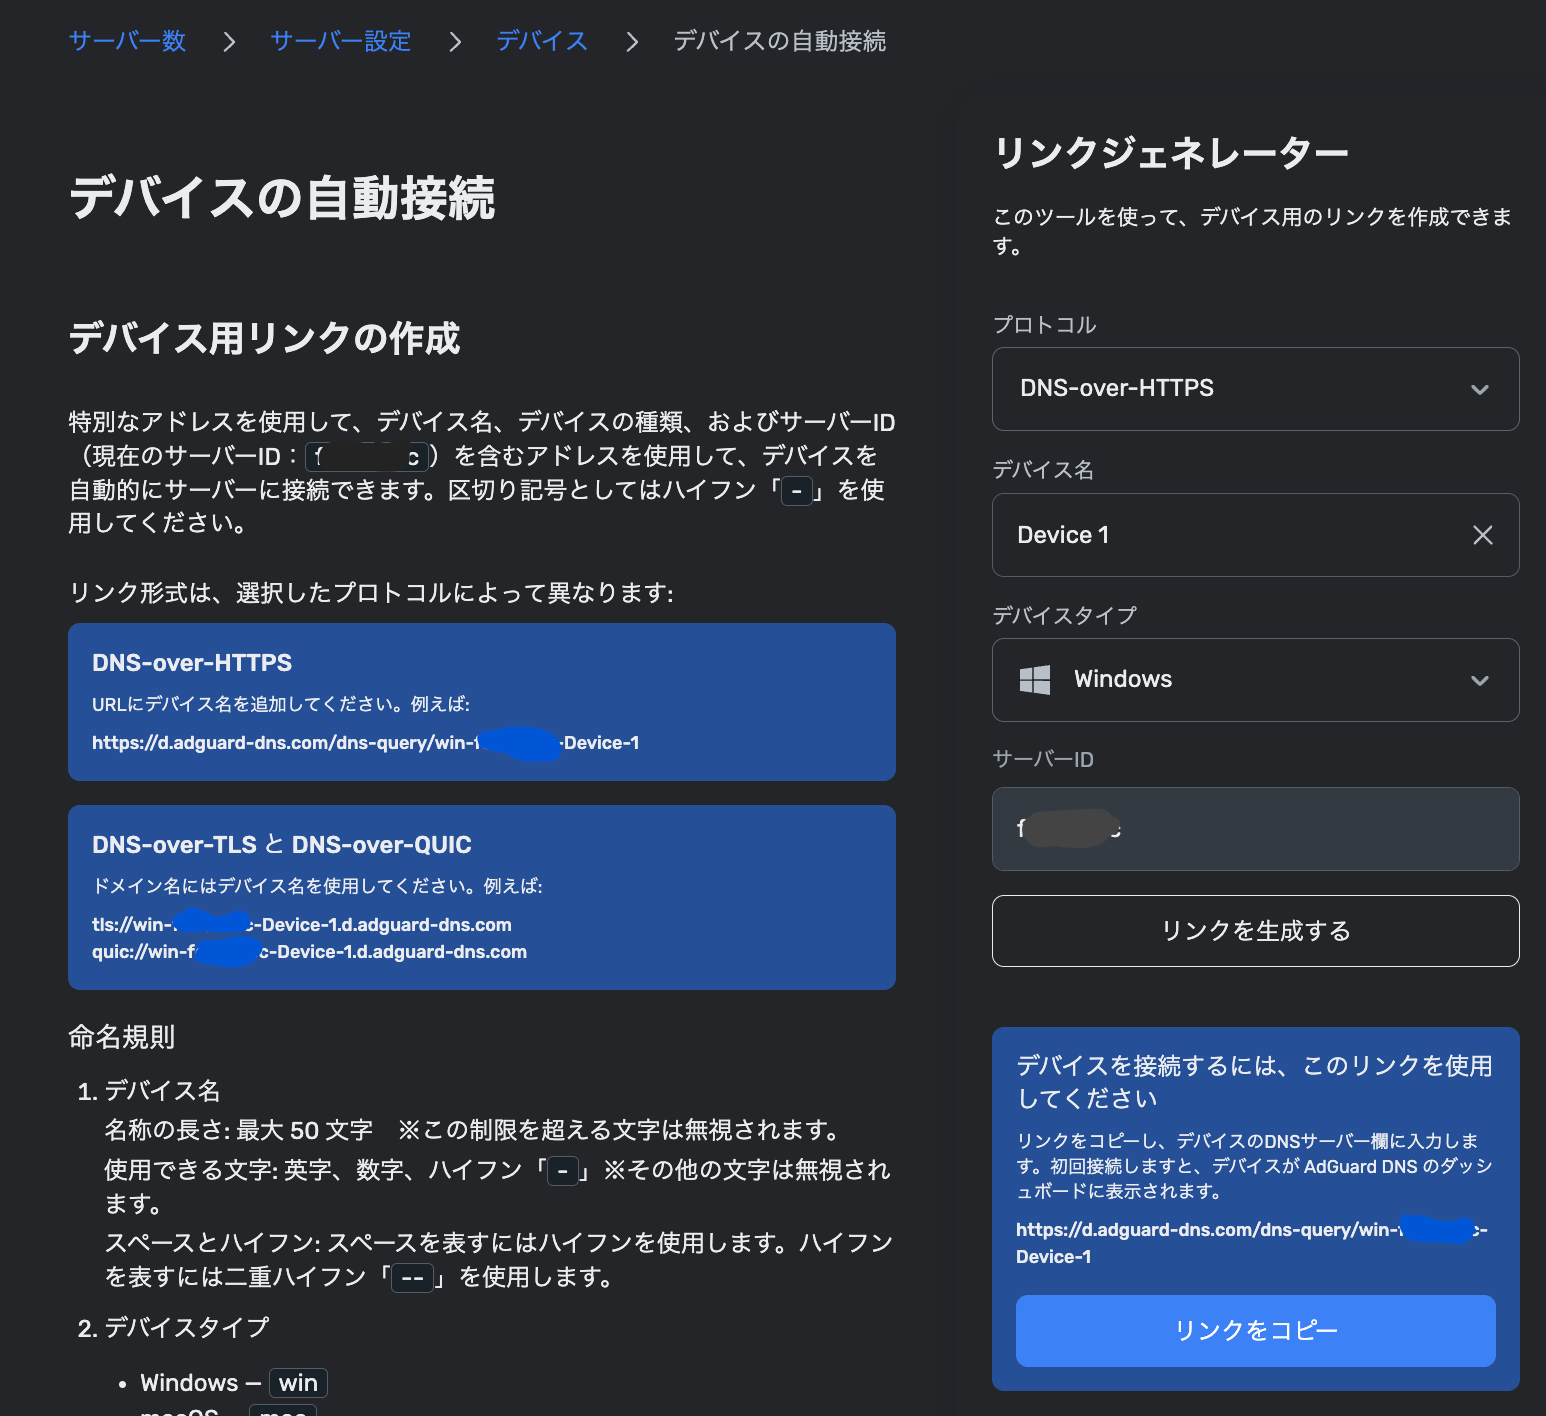The height and width of the screenshot is (1416, 1546).
Task: Open the プロトコル dropdown showing DNS-over-HTTPS
Action: tap(1255, 389)
